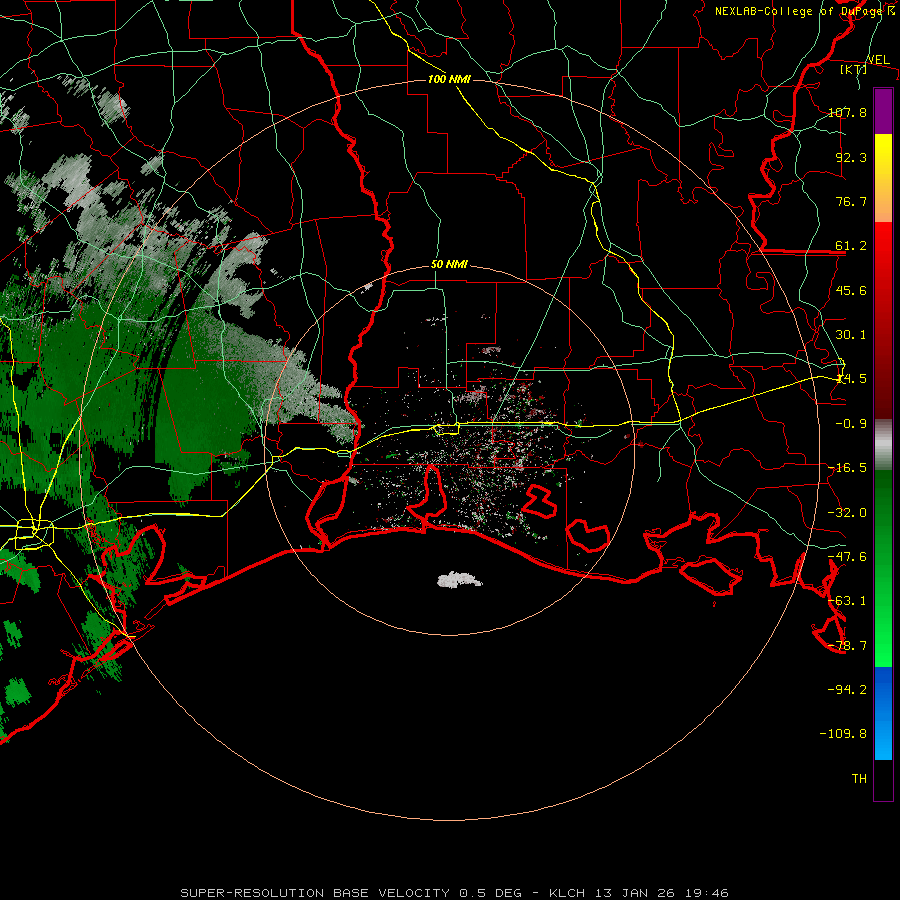Click the -0.9 scale value

tap(851, 424)
